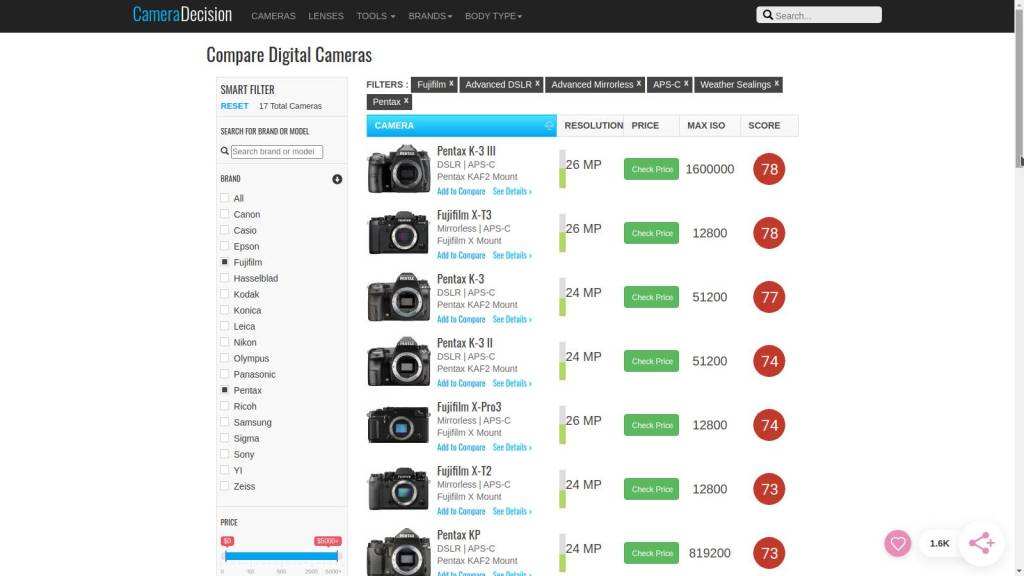Click the score 74 badge for Pentax K-3 II
Image resolution: width=1024 pixels, height=576 pixels.
pos(769,361)
